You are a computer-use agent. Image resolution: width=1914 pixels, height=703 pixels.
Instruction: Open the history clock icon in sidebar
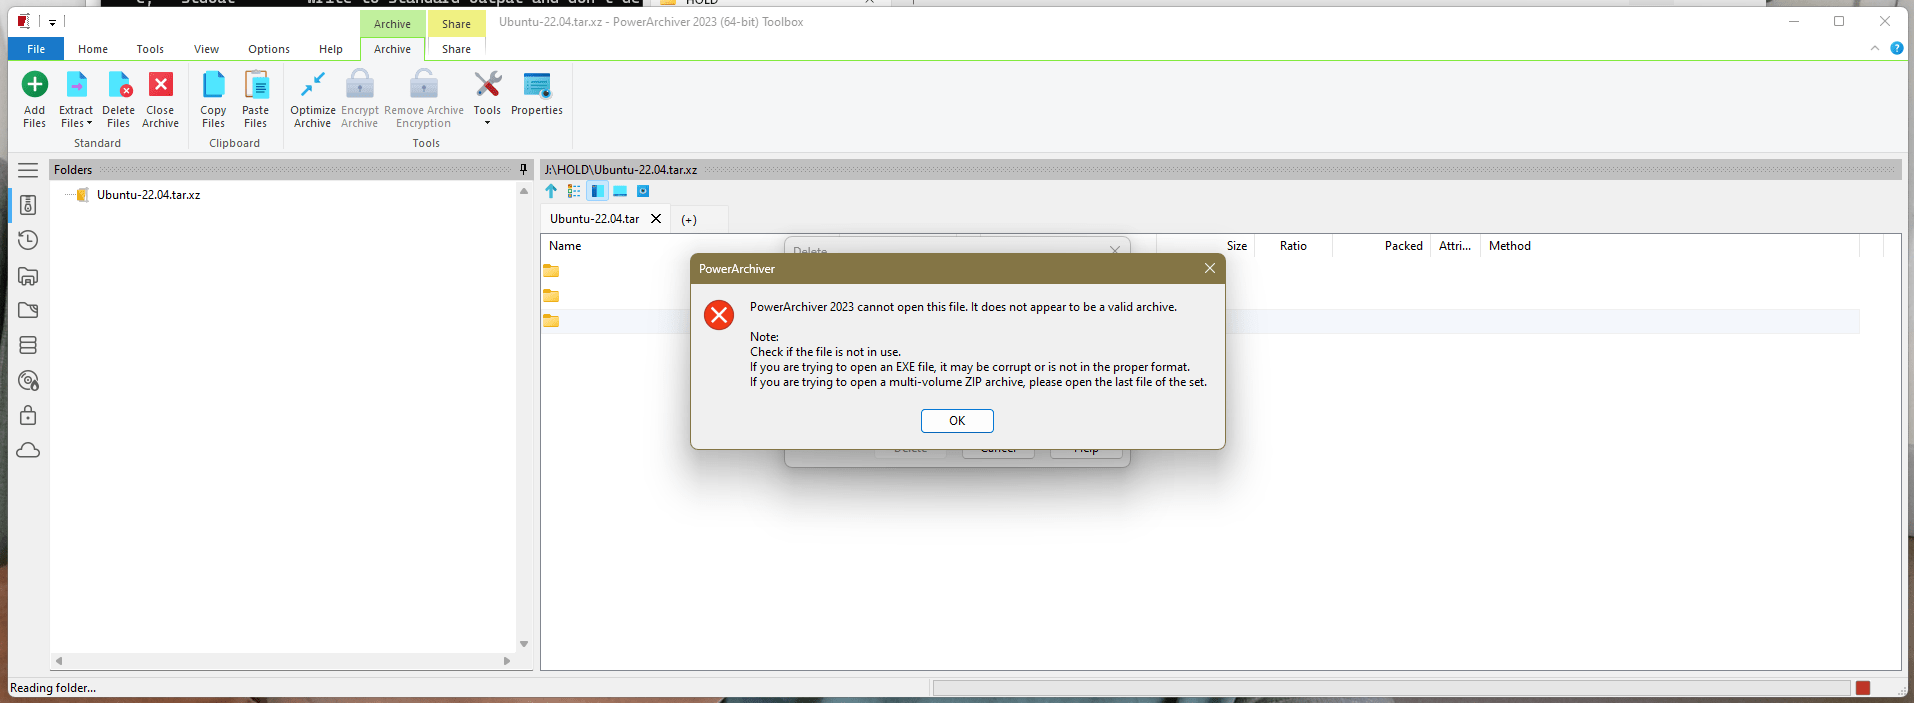point(28,240)
